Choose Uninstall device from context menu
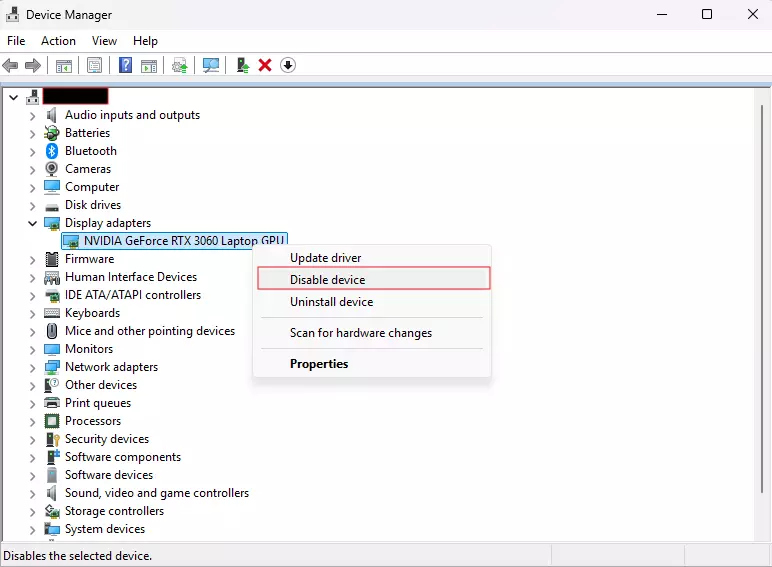 (x=372, y=302)
